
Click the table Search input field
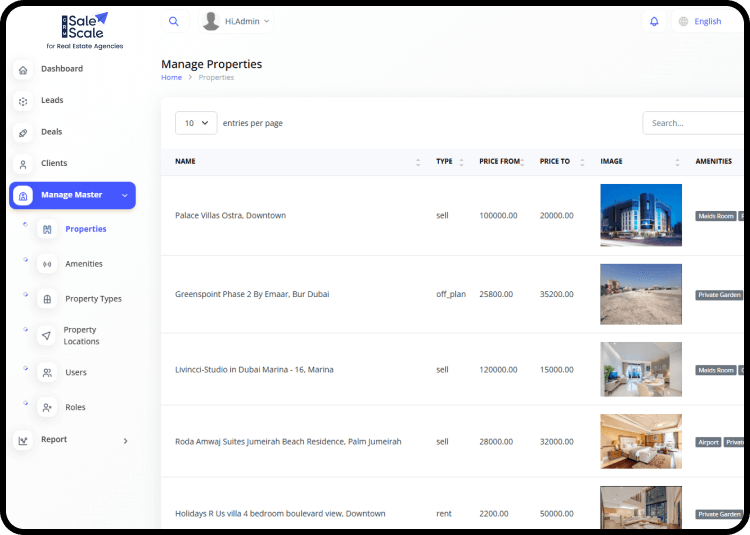695,123
